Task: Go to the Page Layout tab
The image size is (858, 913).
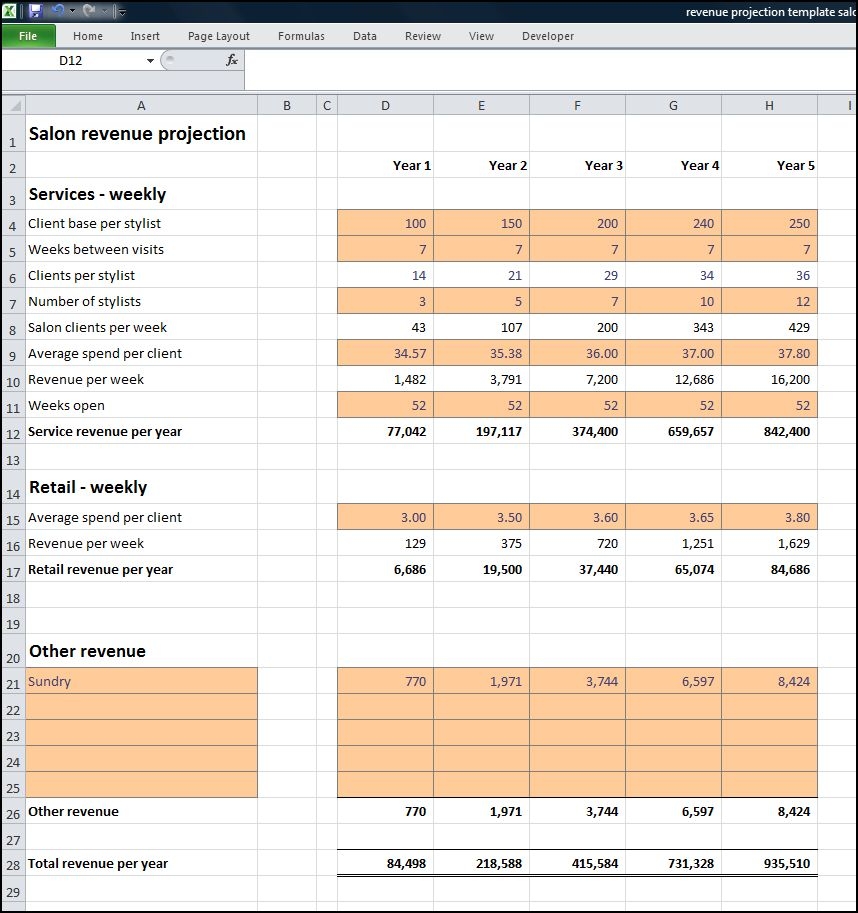Action: click(219, 36)
